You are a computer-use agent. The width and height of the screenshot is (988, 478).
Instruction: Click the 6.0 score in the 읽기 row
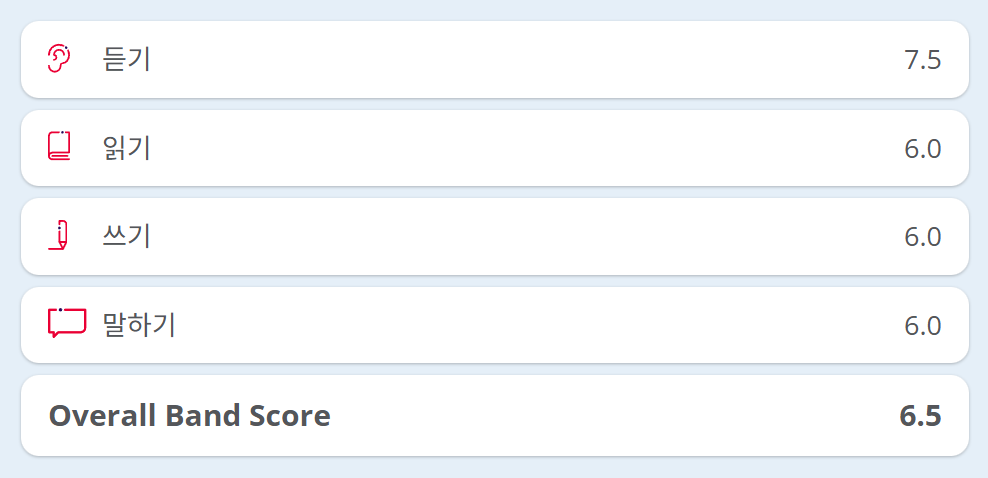(922, 149)
